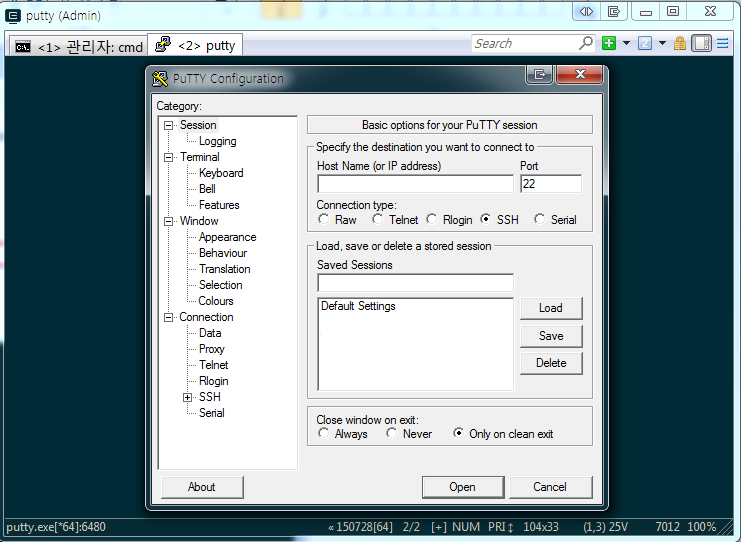This screenshot has height=542, width=741.
Task: Click the cmd console icon on first tab
Action: click(x=23, y=47)
